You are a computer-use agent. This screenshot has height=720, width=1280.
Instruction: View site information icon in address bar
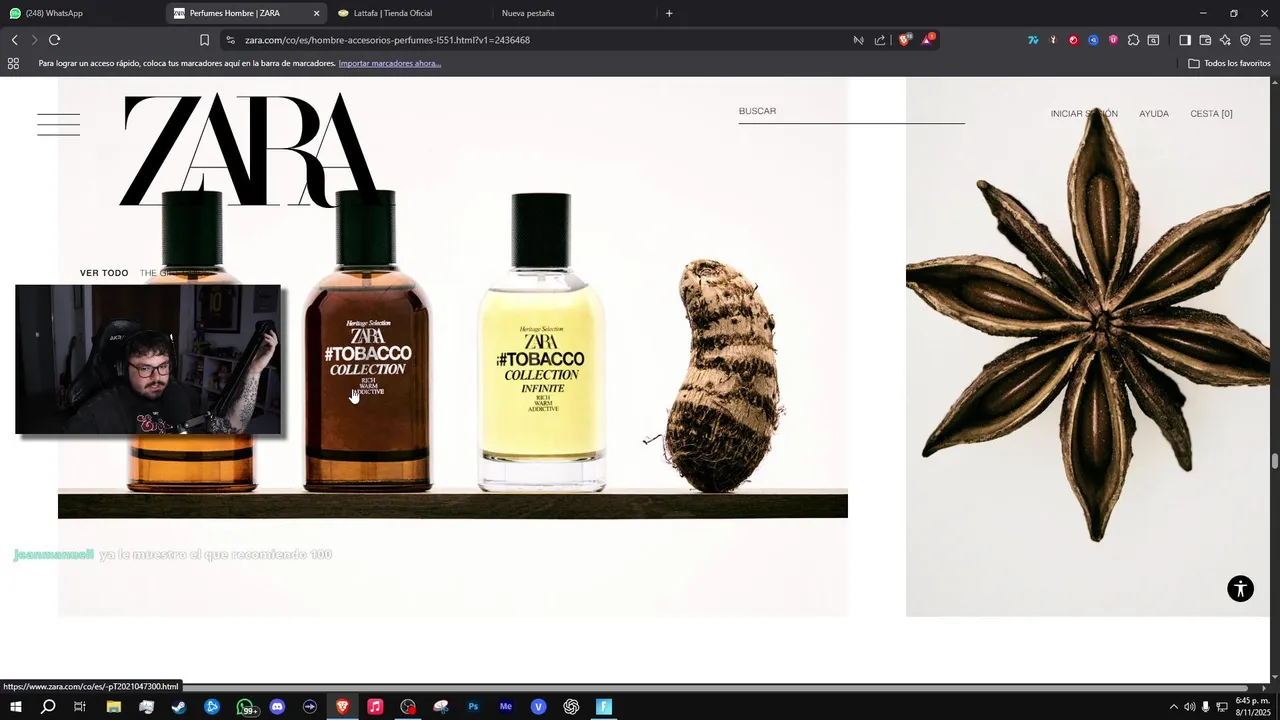pos(230,40)
